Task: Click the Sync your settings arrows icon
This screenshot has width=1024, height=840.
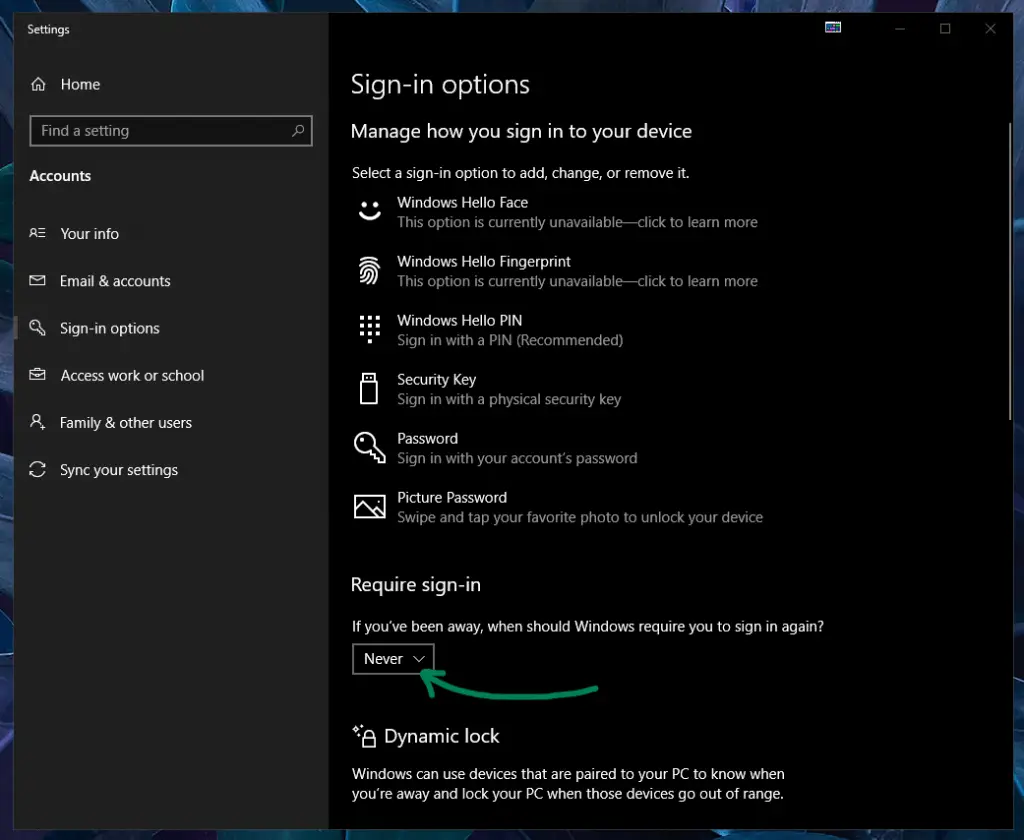Action: click(37, 469)
